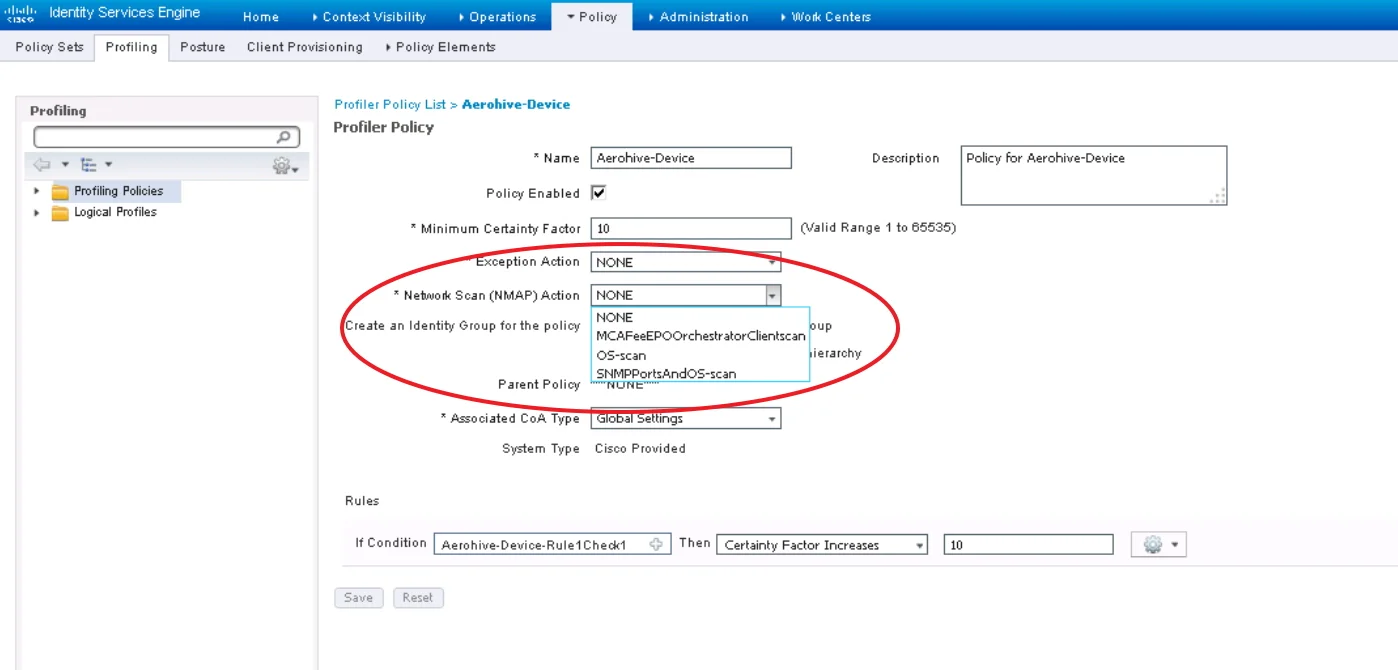Click the Logical Profiles folder icon
Viewport: 1398px width, 670px height.
pos(60,213)
